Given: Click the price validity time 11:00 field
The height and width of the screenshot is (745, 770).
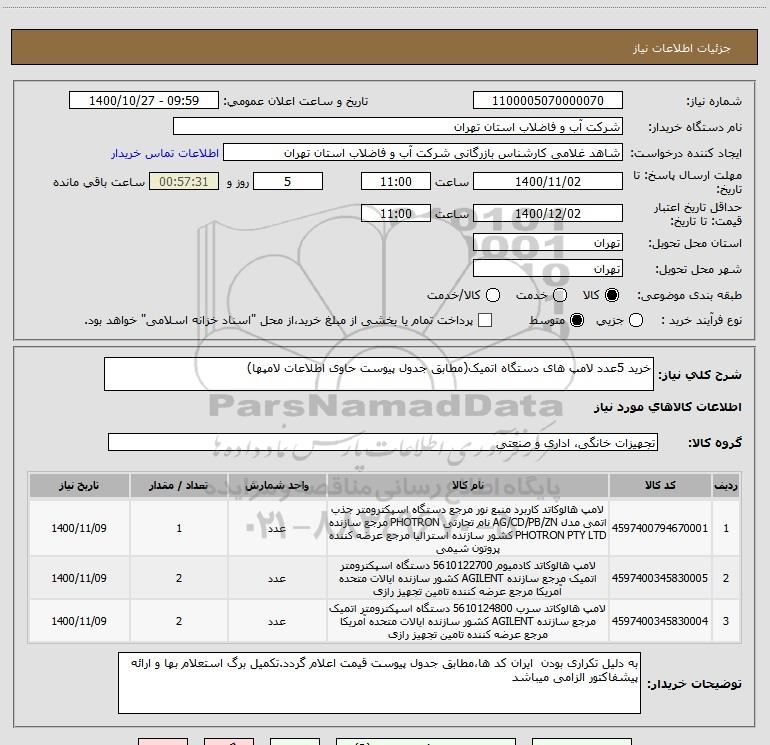Looking at the screenshot, I should tap(396, 213).
